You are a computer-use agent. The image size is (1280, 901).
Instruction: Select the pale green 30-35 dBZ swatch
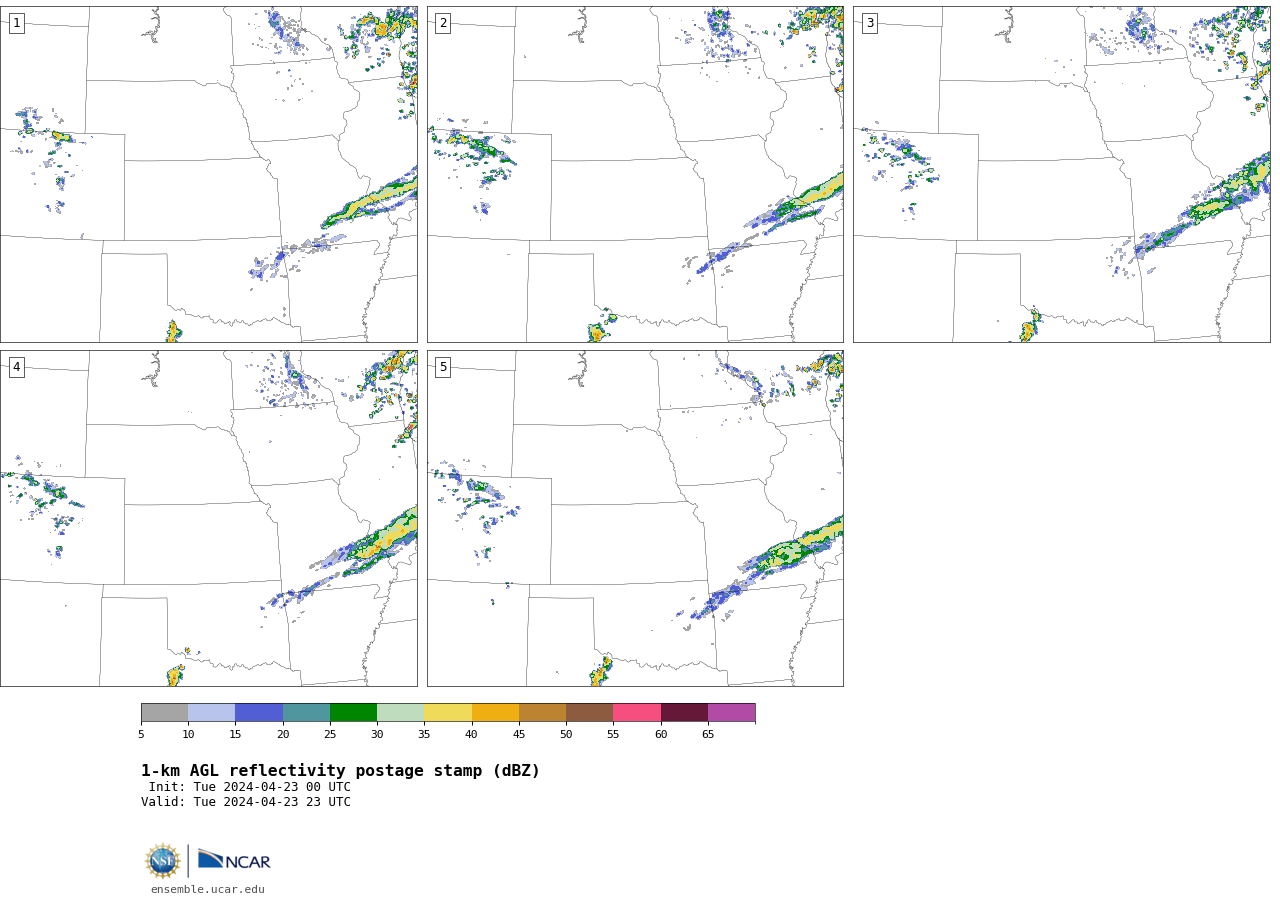400,713
